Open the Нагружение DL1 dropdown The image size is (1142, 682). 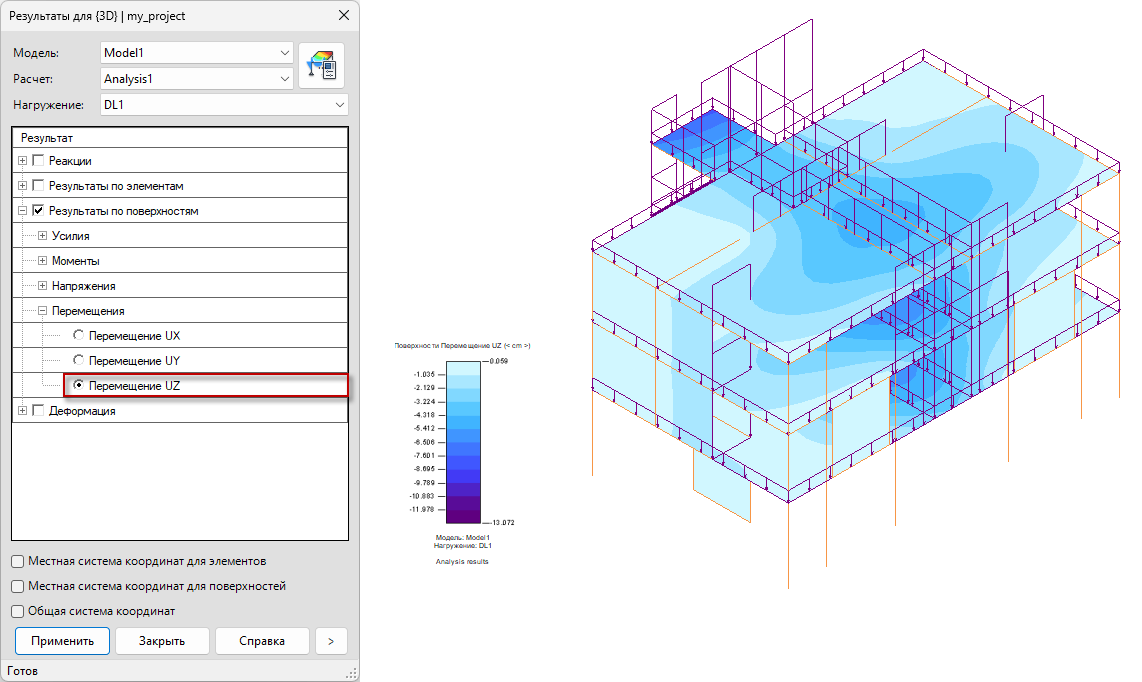tap(224, 105)
